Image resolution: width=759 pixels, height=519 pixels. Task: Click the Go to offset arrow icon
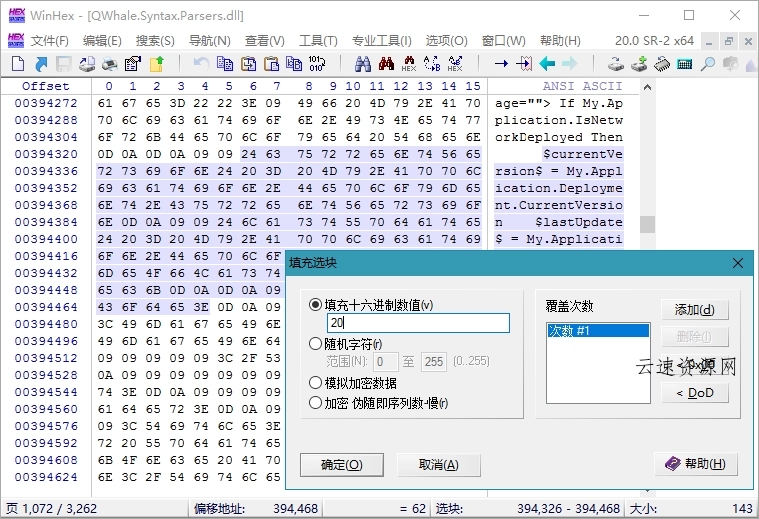coord(501,63)
